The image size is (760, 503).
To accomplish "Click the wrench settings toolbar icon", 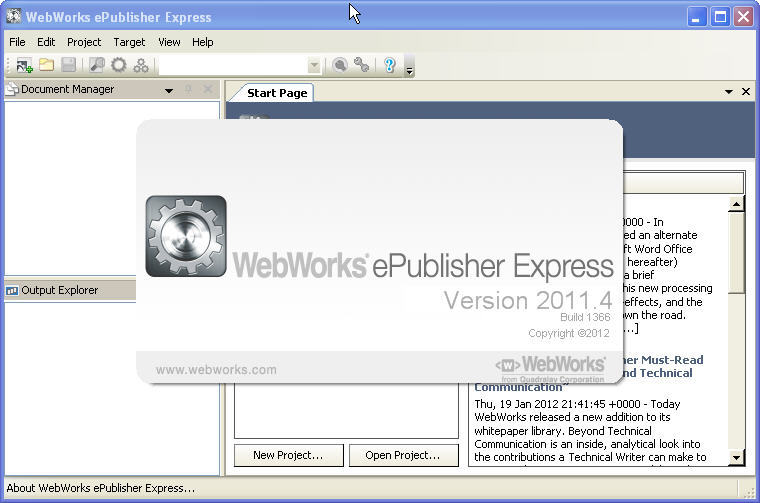I will 362,65.
